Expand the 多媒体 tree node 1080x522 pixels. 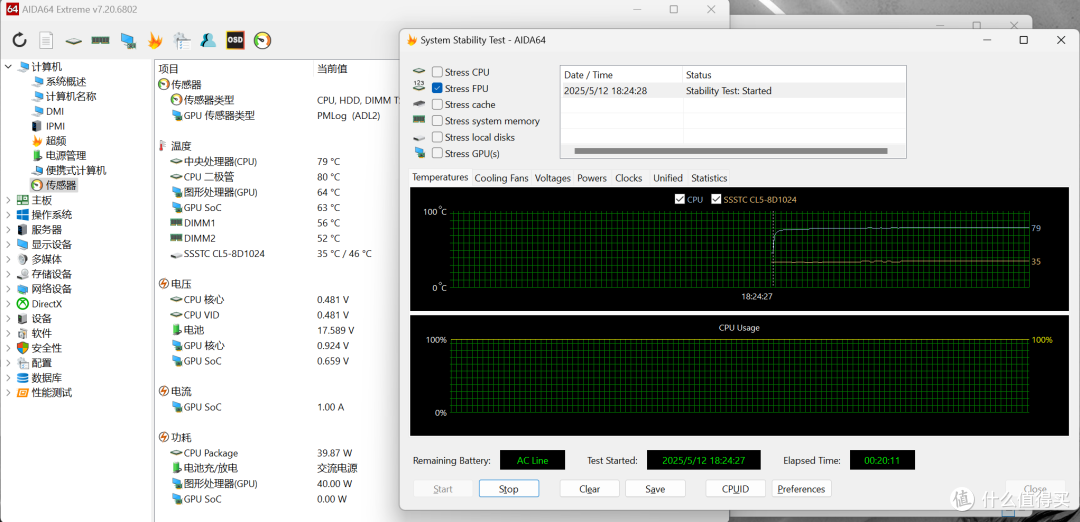(x=8, y=259)
